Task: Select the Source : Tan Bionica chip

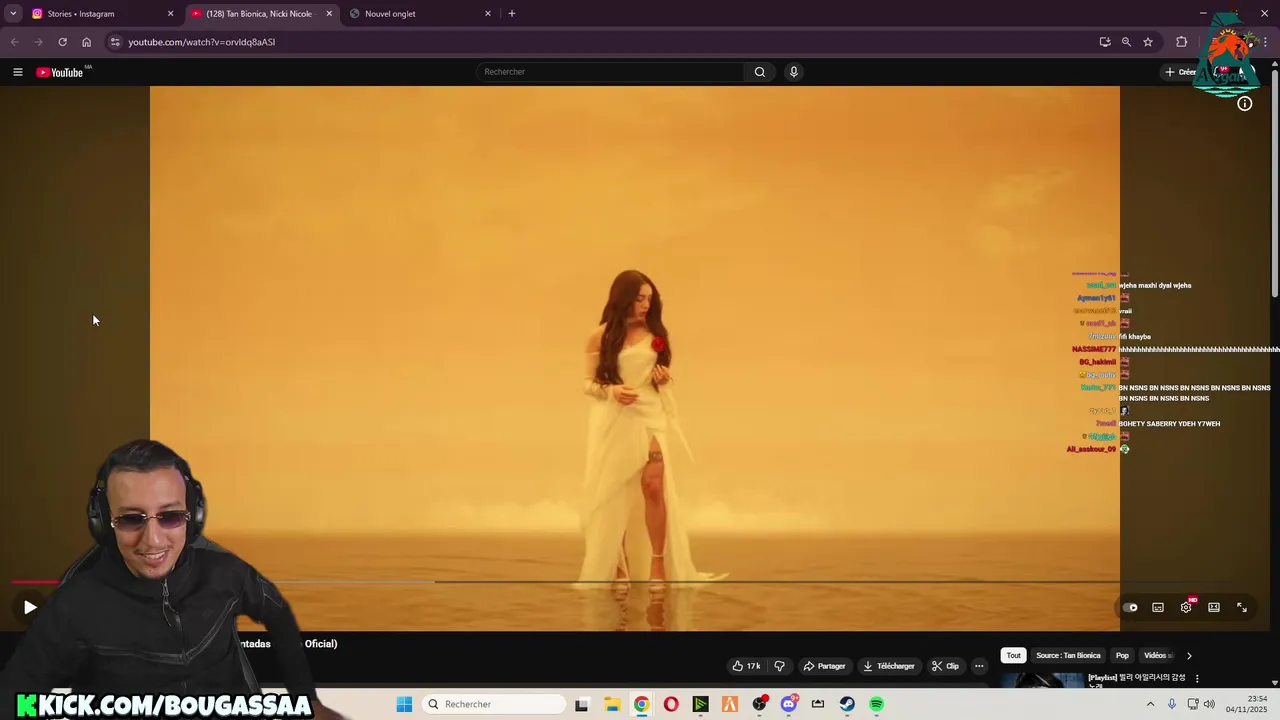Action: (1068, 656)
